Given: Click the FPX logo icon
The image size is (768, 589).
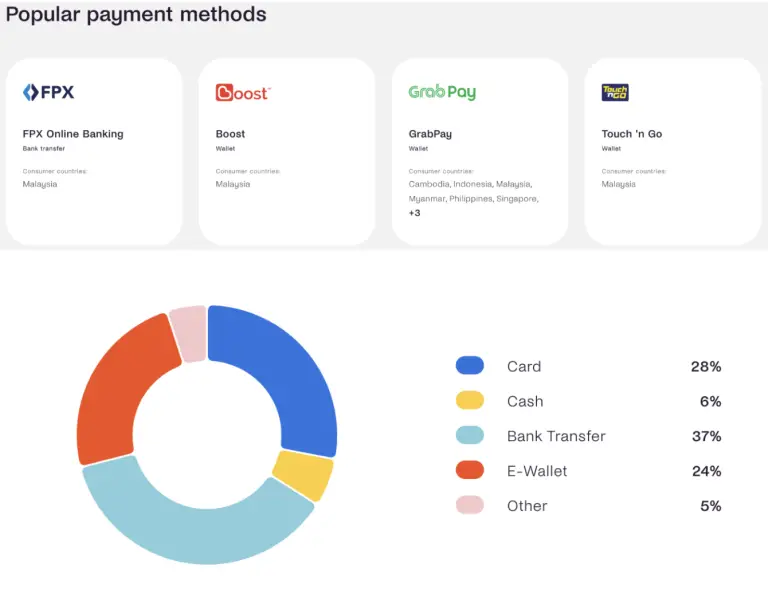Looking at the screenshot, I should coord(48,93).
